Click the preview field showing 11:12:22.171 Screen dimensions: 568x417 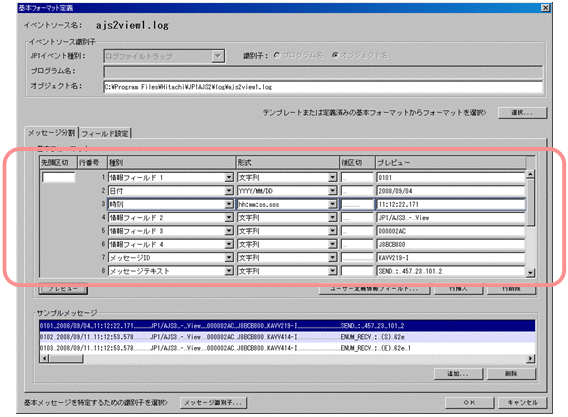(x=451, y=204)
